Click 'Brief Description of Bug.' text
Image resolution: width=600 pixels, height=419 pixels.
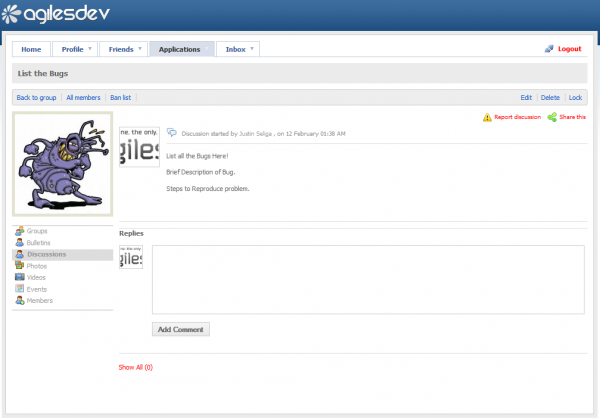(x=201, y=172)
